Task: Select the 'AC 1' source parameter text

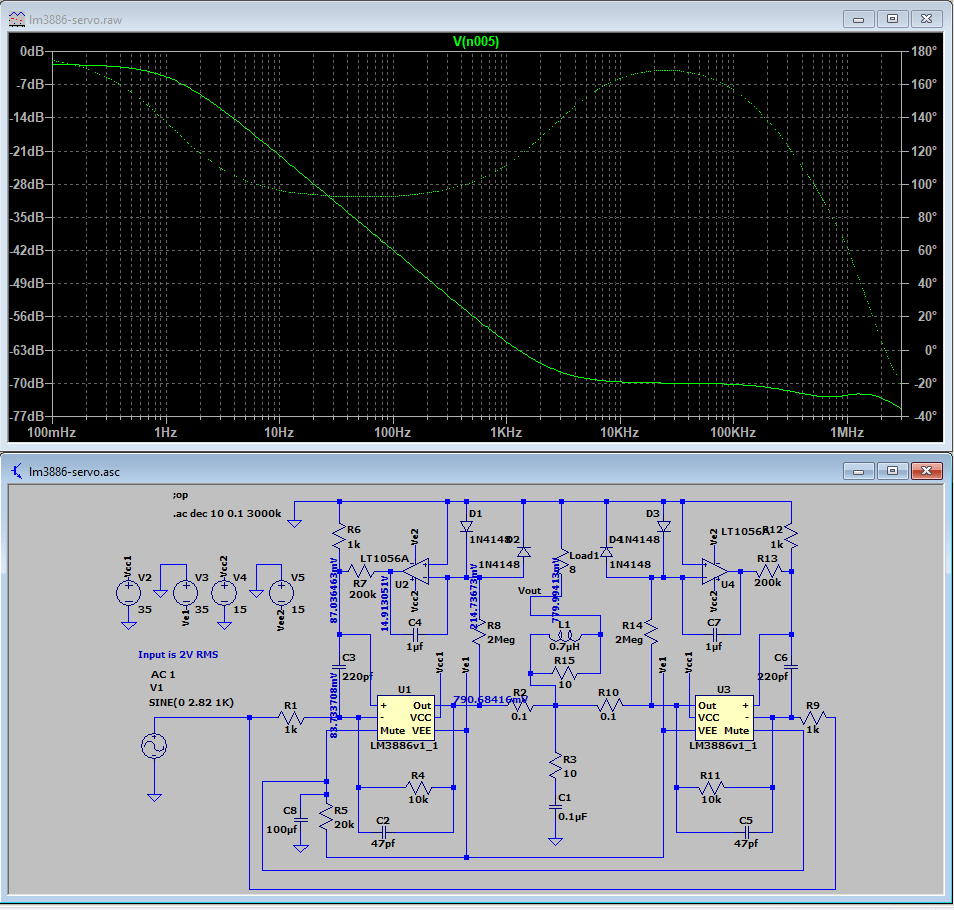Action: tap(163, 675)
